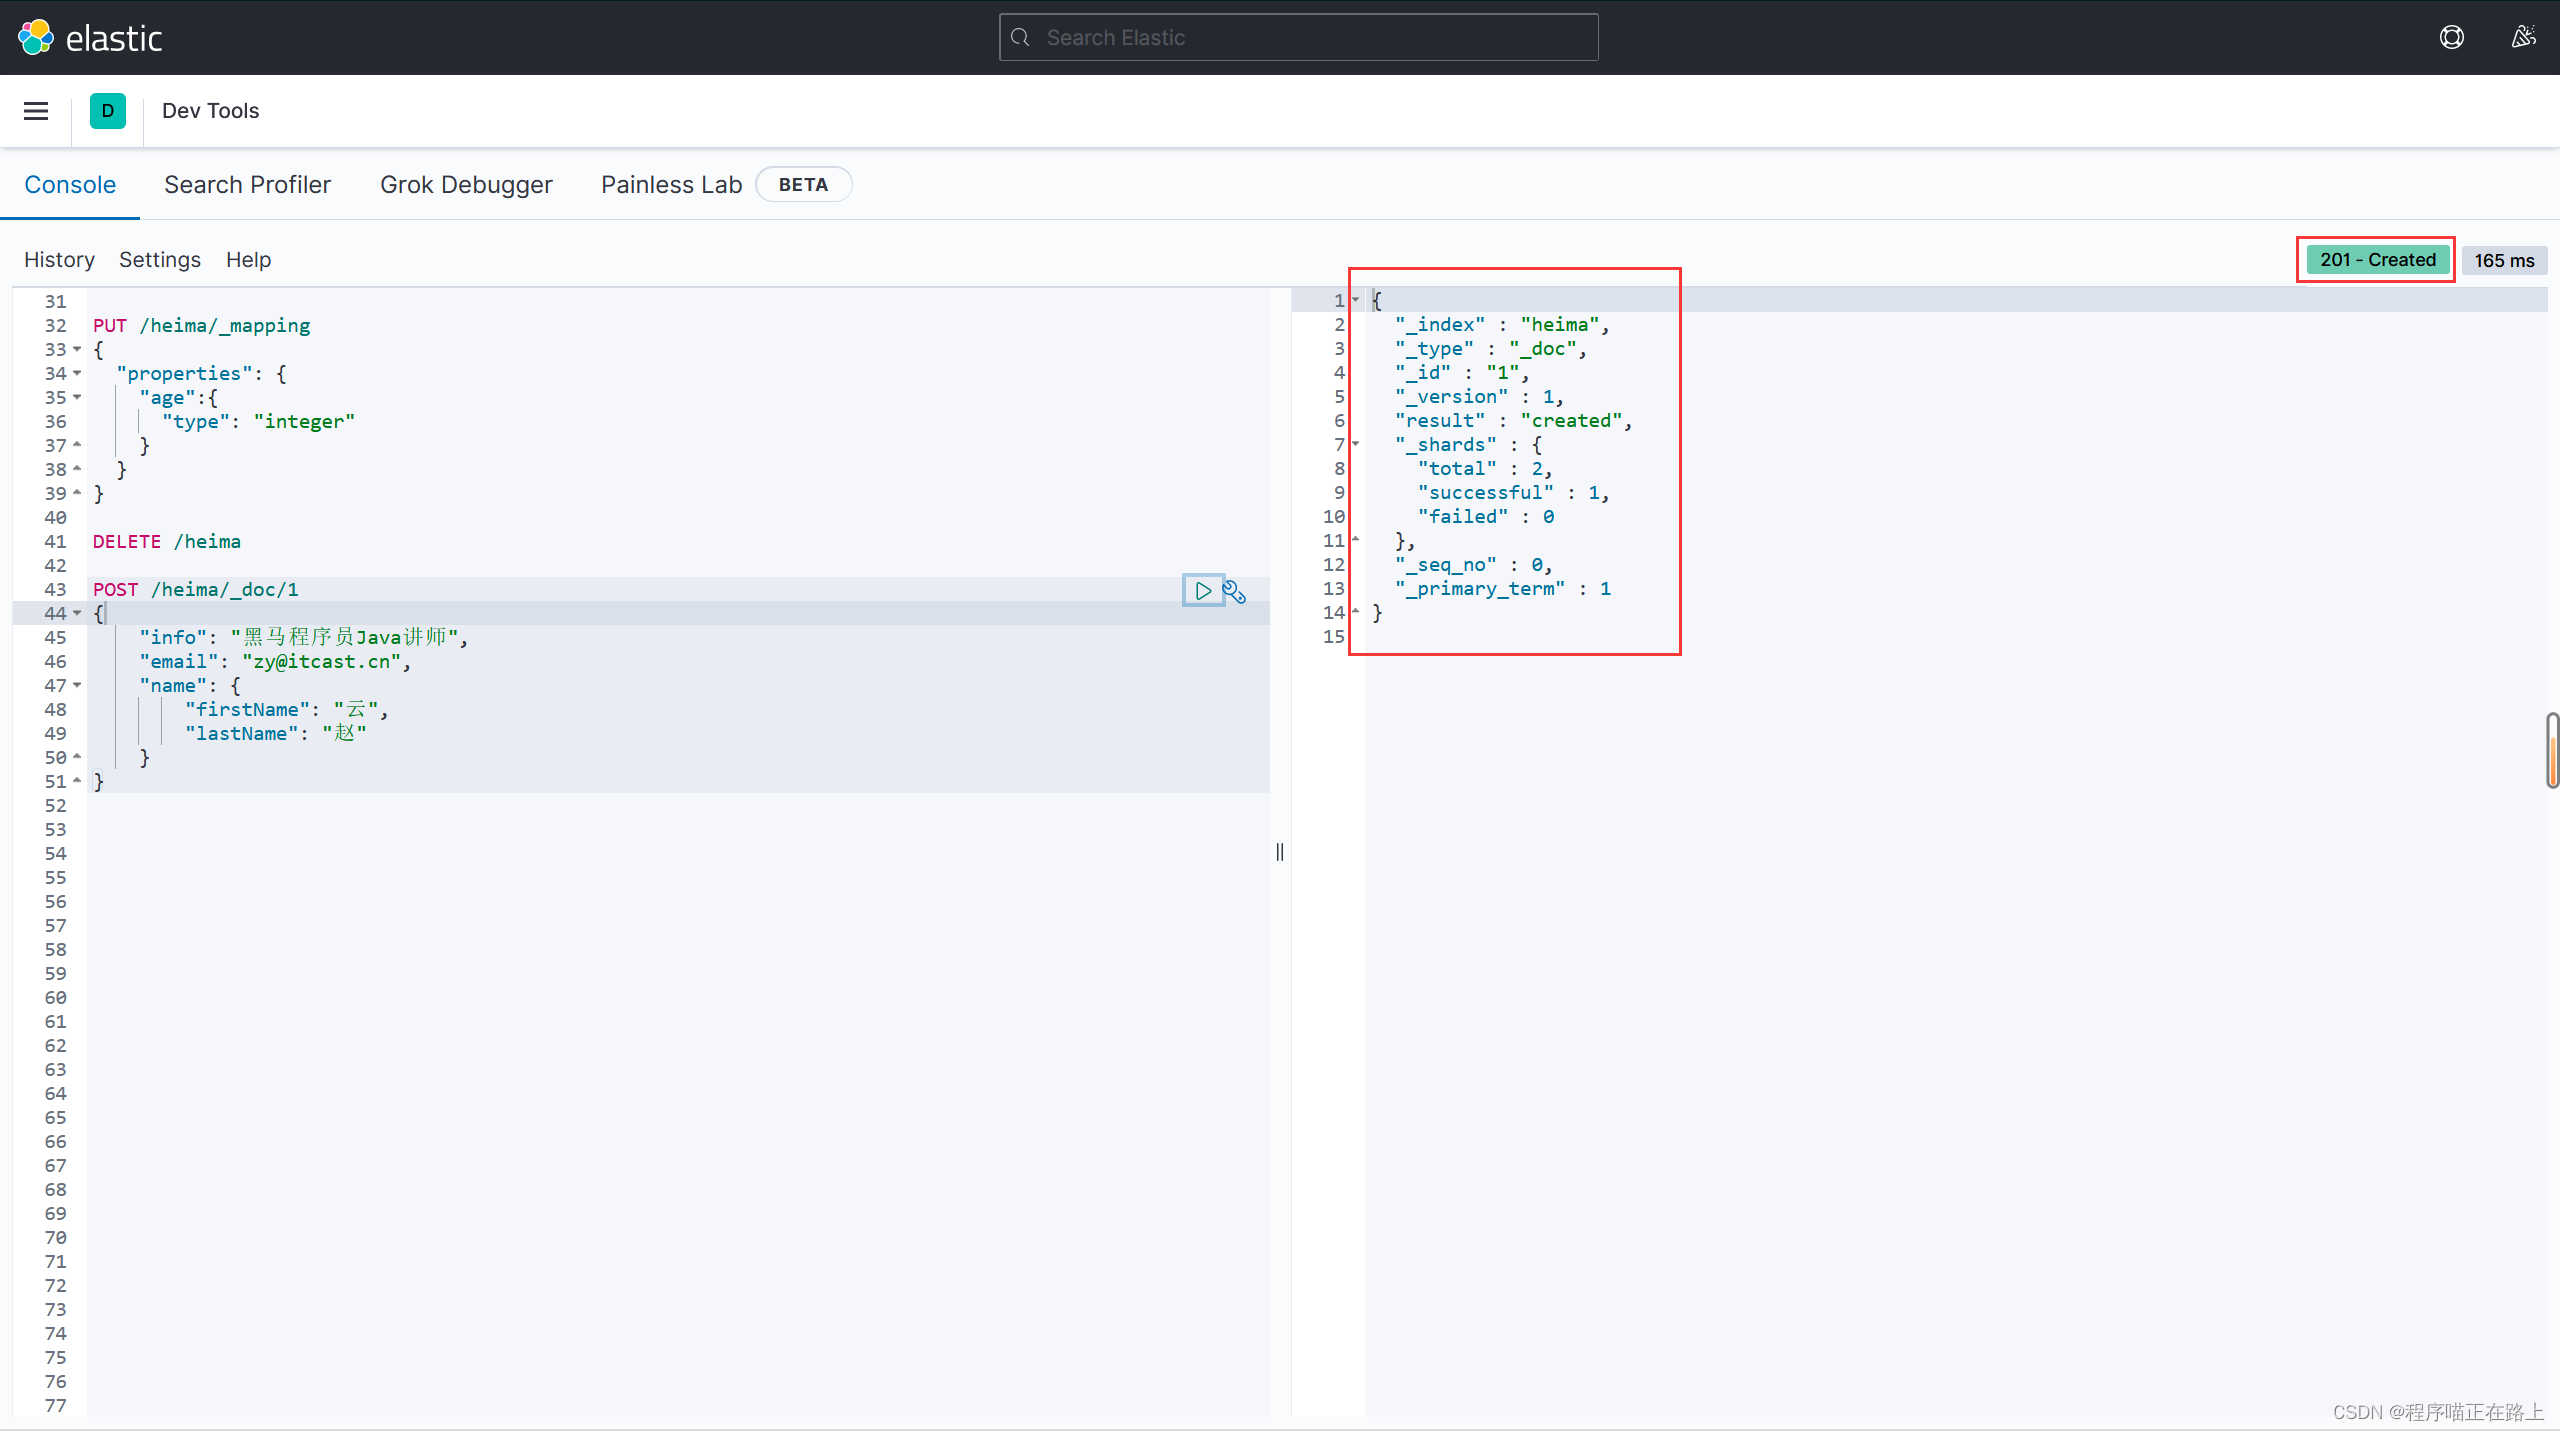Viewport: 2560px width, 1431px height.
Task: Open the newsfeed celebration icon
Action: (2523, 38)
